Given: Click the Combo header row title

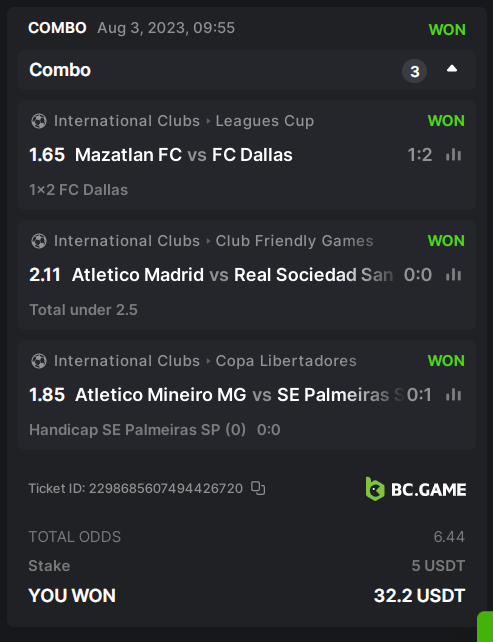Looking at the screenshot, I should click(x=60, y=70).
